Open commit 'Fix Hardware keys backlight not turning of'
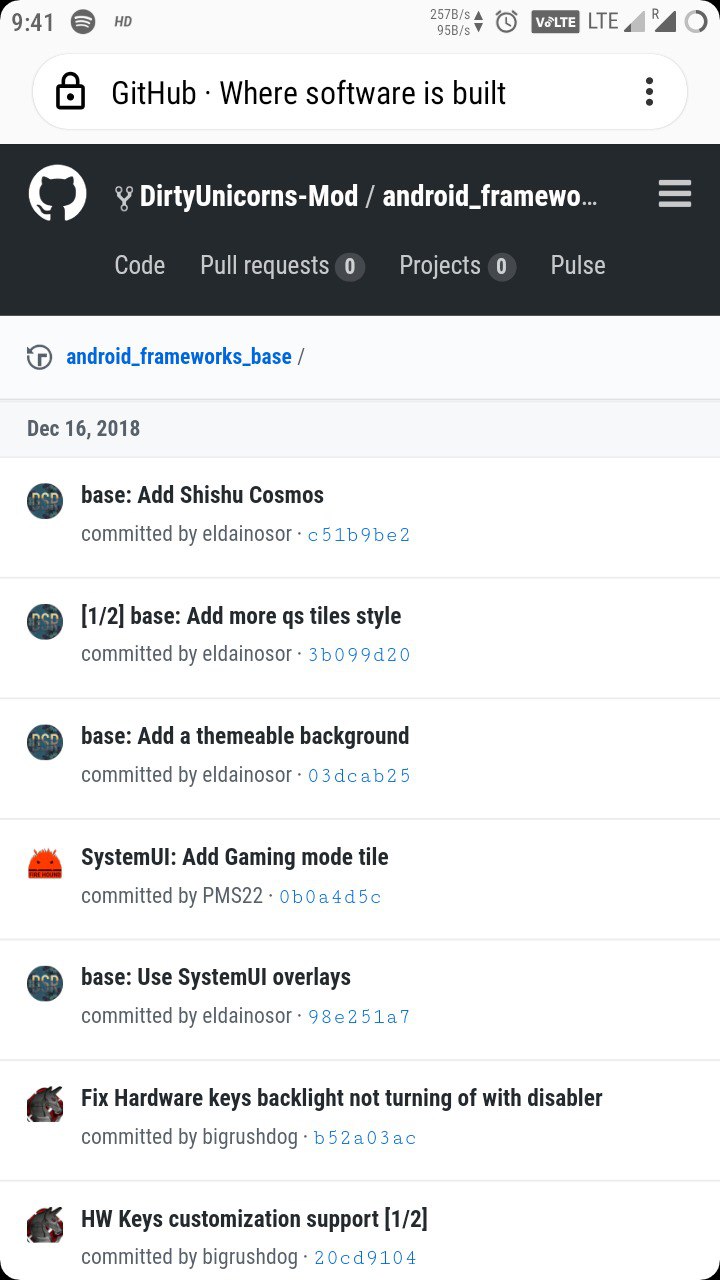The width and height of the screenshot is (720, 1280). point(342,1098)
